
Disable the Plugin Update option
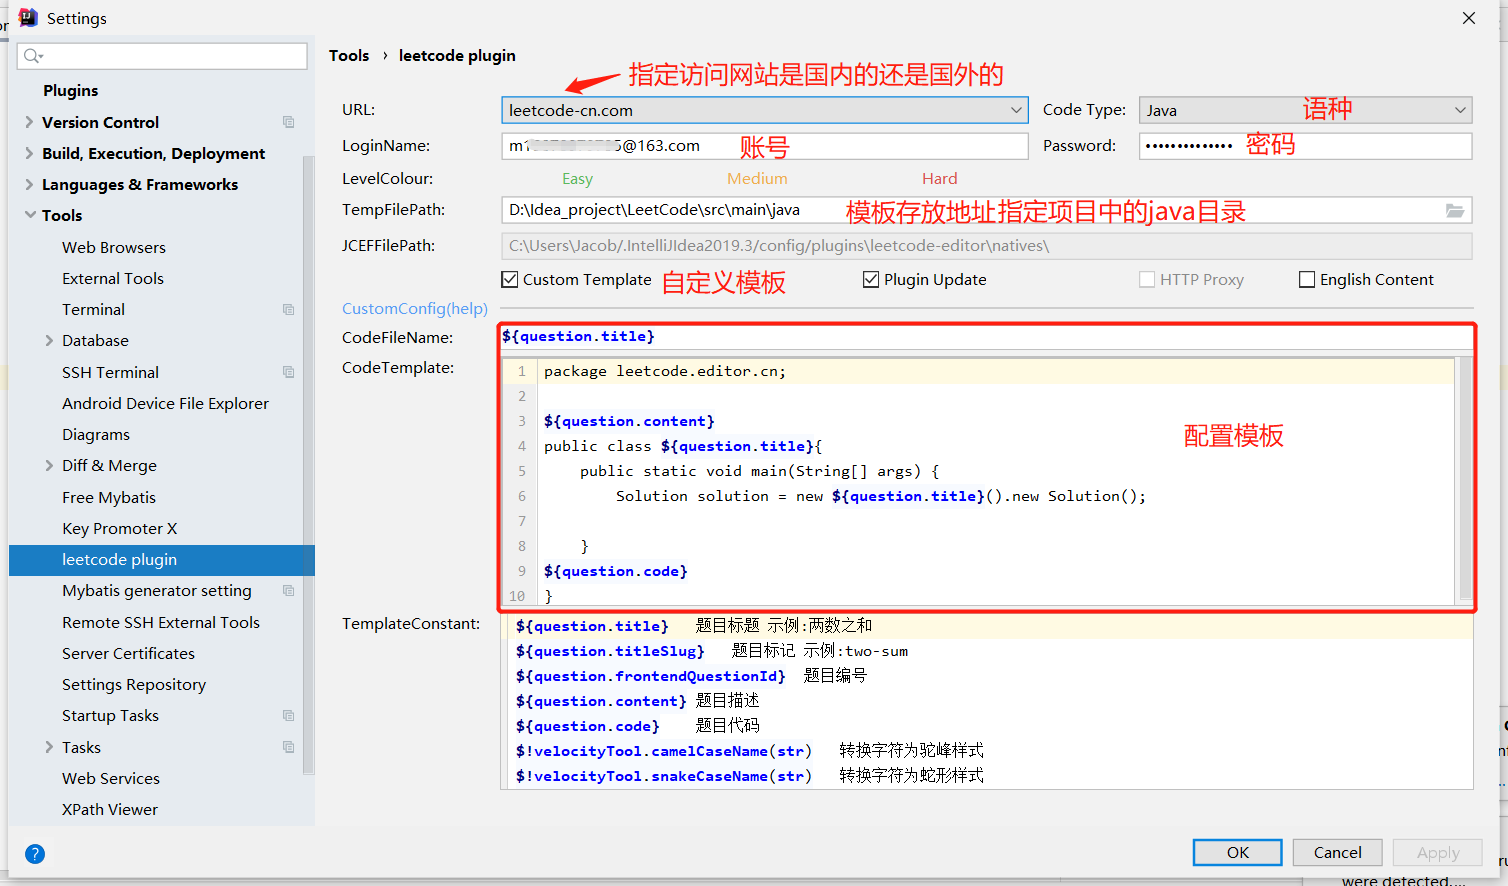pyautogui.click(x=871, y=279)
